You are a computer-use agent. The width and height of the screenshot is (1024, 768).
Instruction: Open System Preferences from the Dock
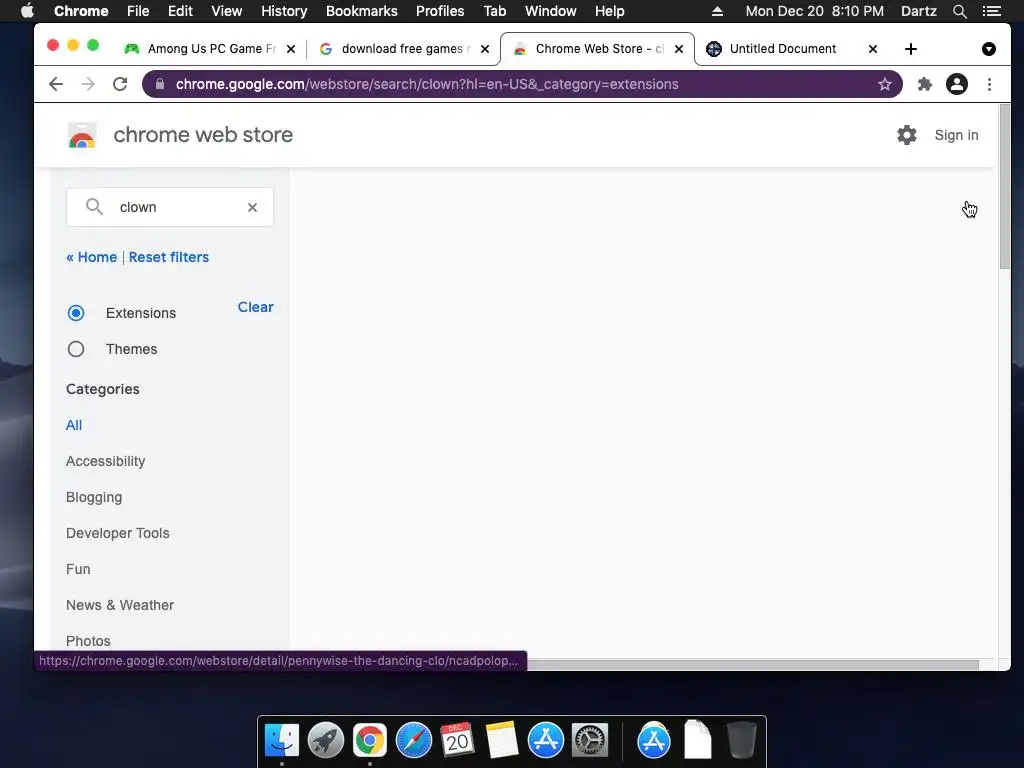(590, 741)
